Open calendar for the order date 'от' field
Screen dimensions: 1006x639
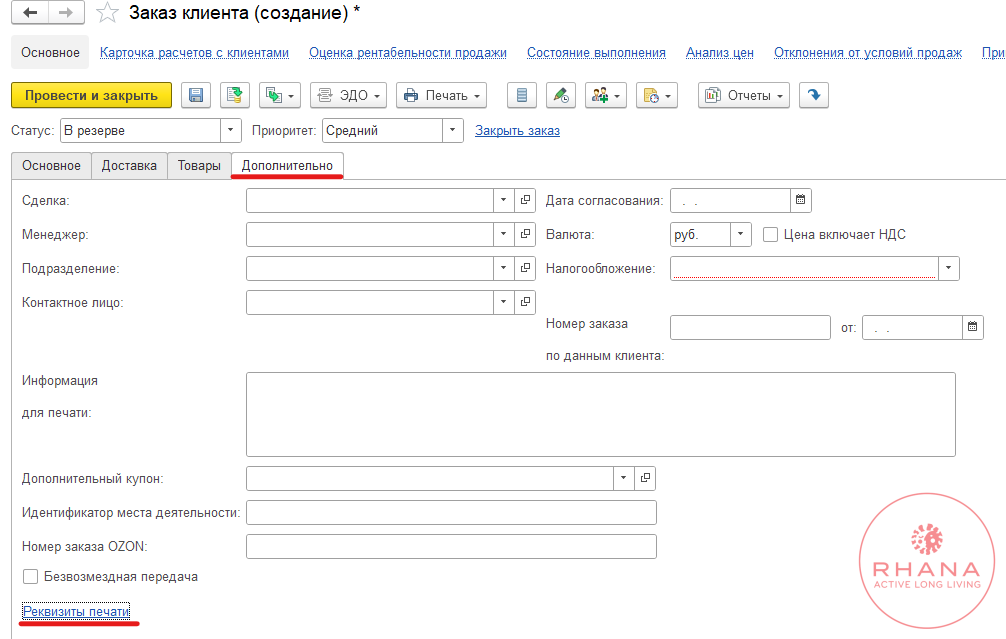point(973,327)
